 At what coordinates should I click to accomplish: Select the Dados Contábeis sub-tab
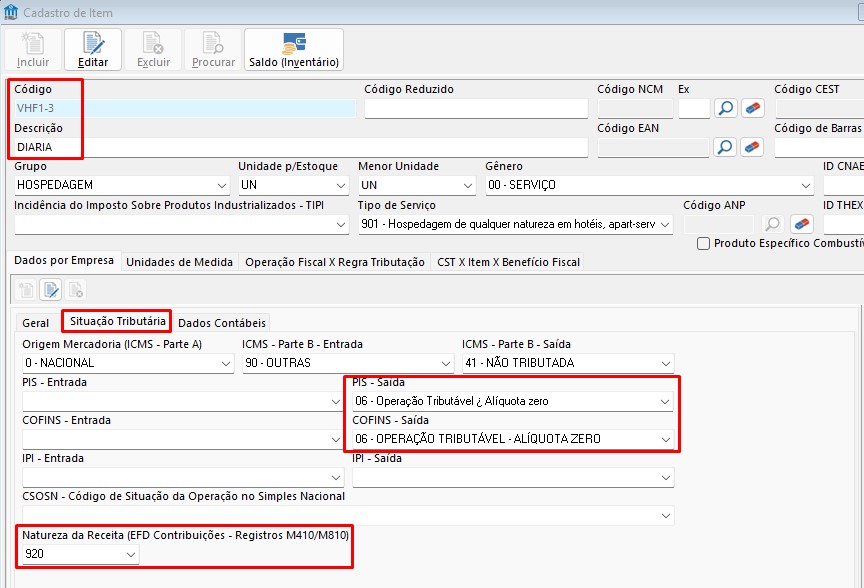click(x=222, y=323)
